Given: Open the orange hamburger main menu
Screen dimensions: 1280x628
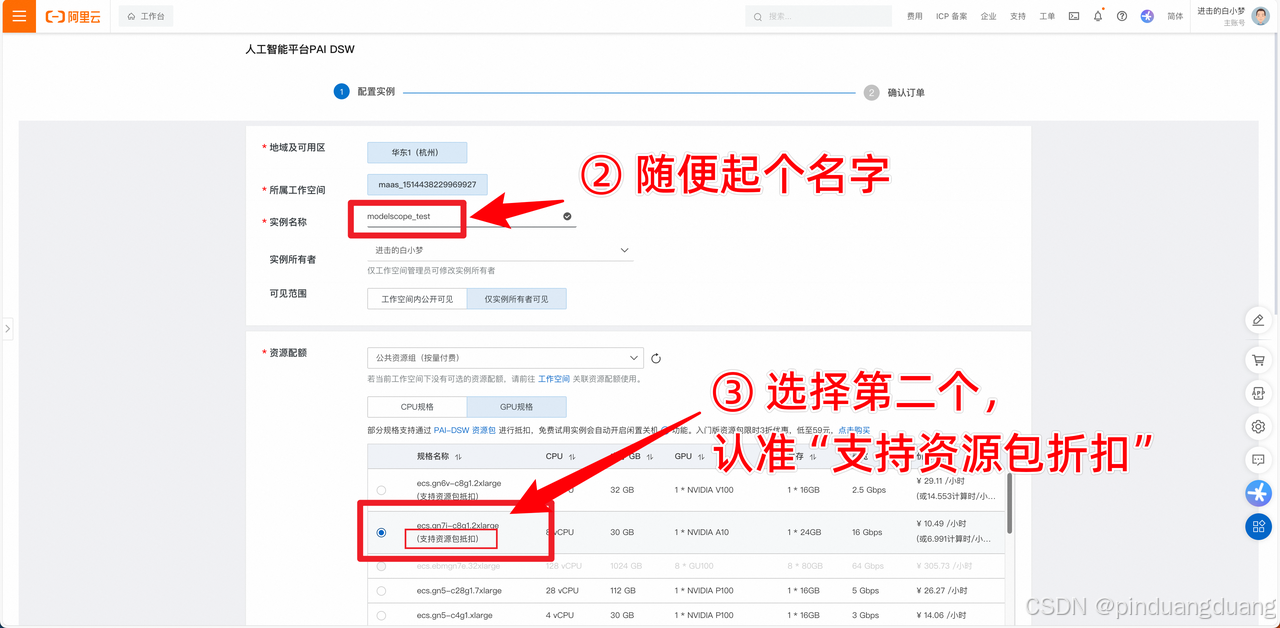Looking at the screenshot, I should pyautogui.click(x=19, y=16).
